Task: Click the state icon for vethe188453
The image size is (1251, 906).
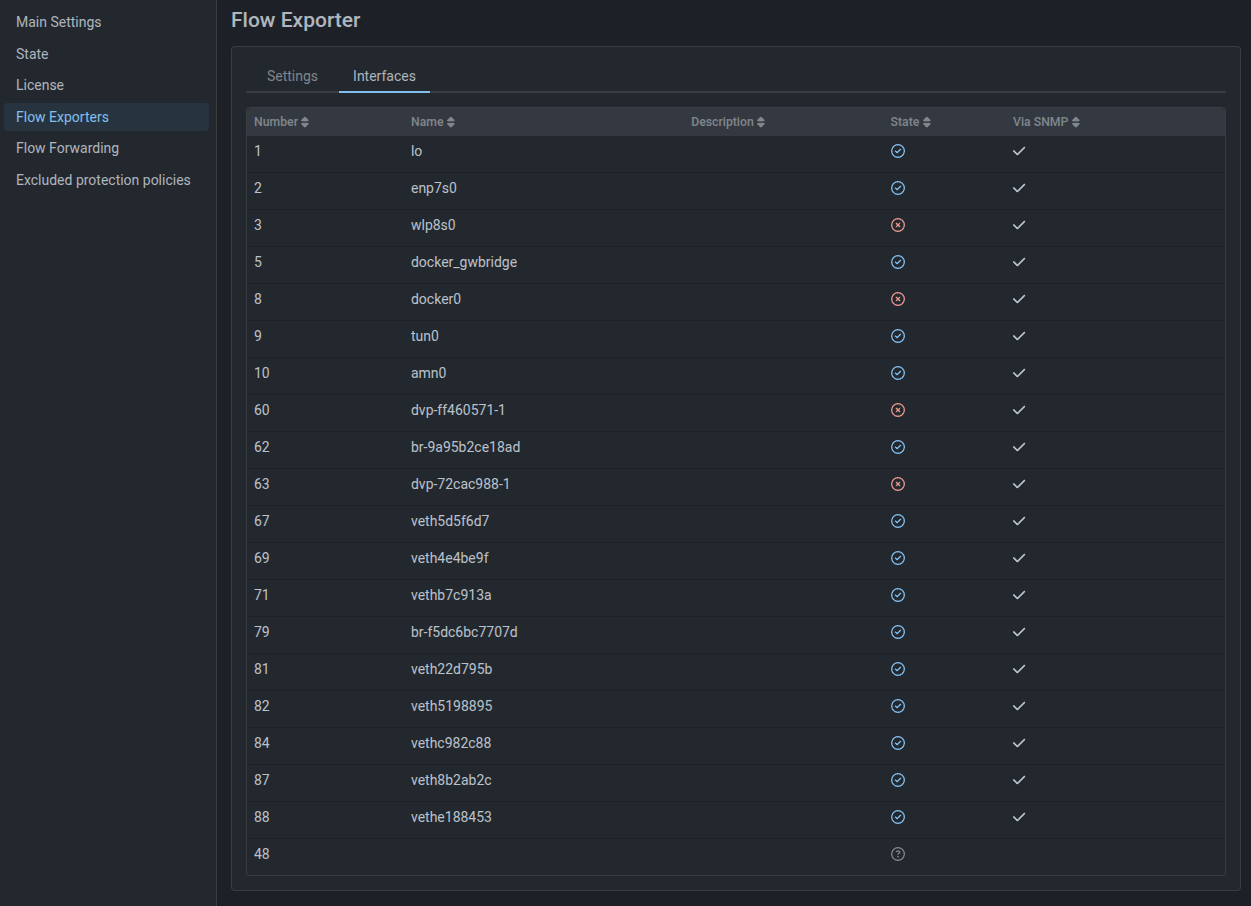Action: point(897,817)
